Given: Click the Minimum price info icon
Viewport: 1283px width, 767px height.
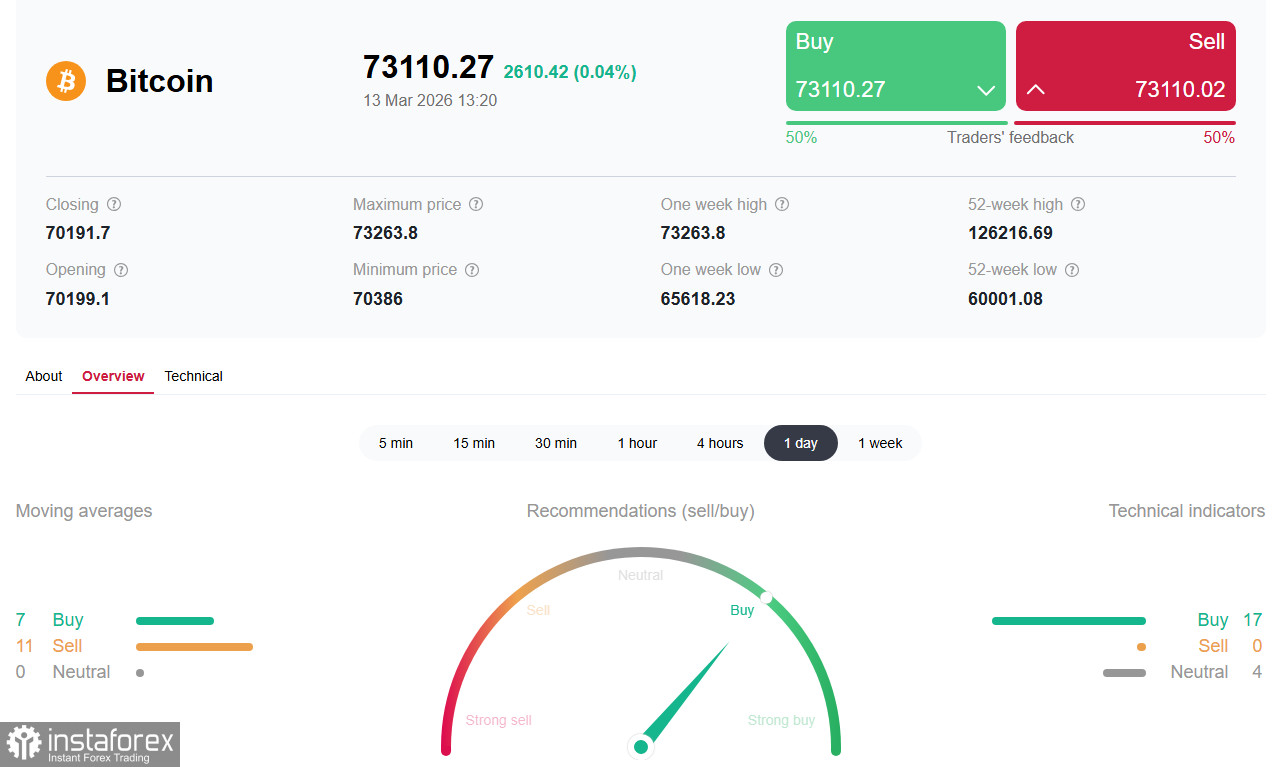Looking at the screenshot, I should 471,269.
